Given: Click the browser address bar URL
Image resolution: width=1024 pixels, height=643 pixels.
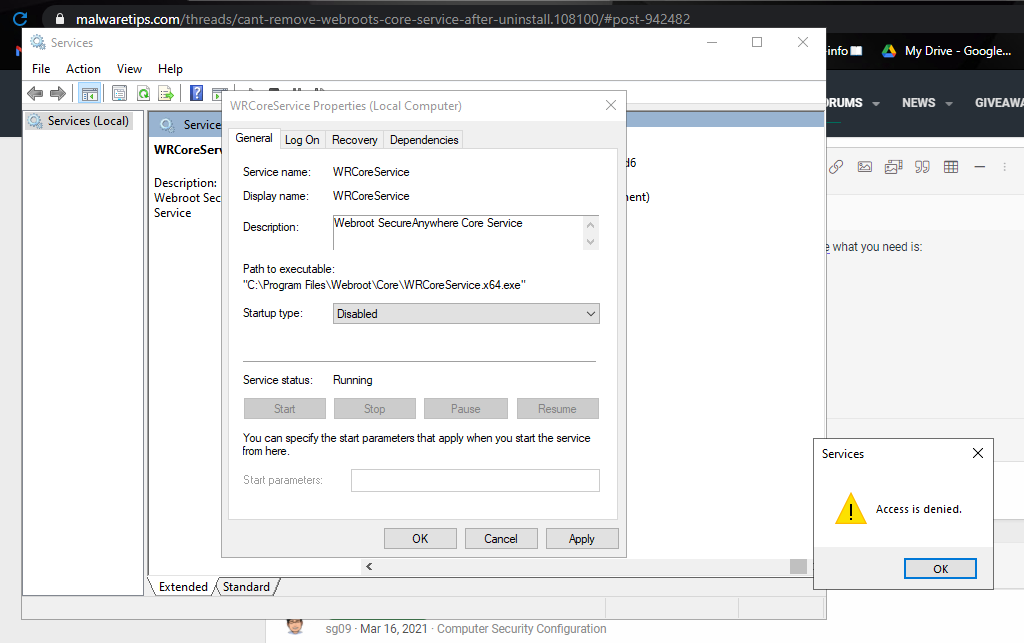Looking at the screenshot, I should (383, 19).
